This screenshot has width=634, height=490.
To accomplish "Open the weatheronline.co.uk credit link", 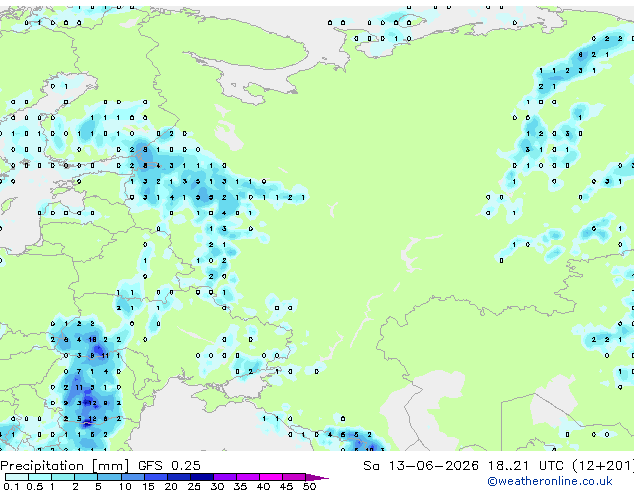I will click(550, 481).
